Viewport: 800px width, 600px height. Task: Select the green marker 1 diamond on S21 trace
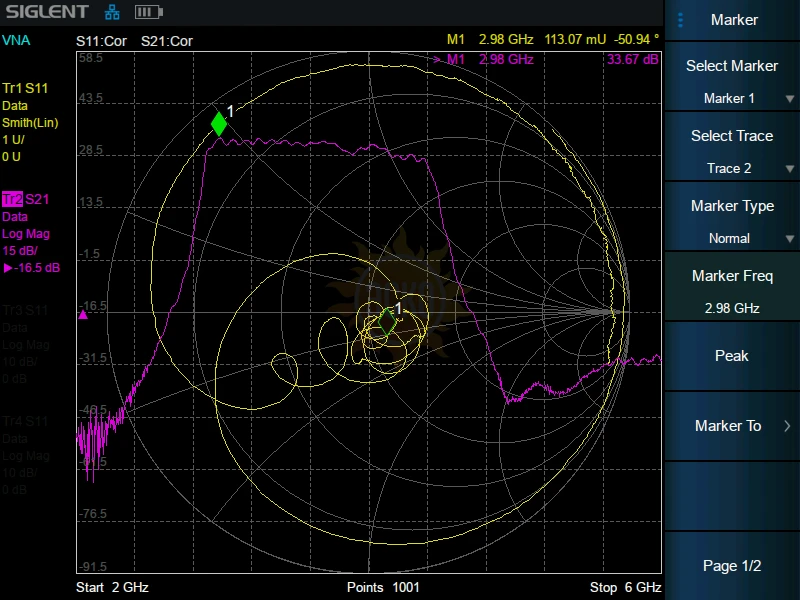(x=219, y=124)
